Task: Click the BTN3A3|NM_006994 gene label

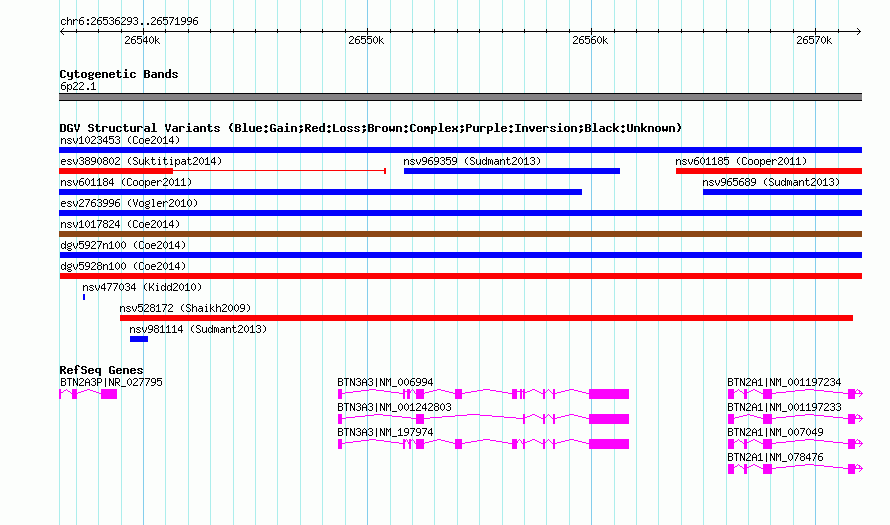Action: 385,383
